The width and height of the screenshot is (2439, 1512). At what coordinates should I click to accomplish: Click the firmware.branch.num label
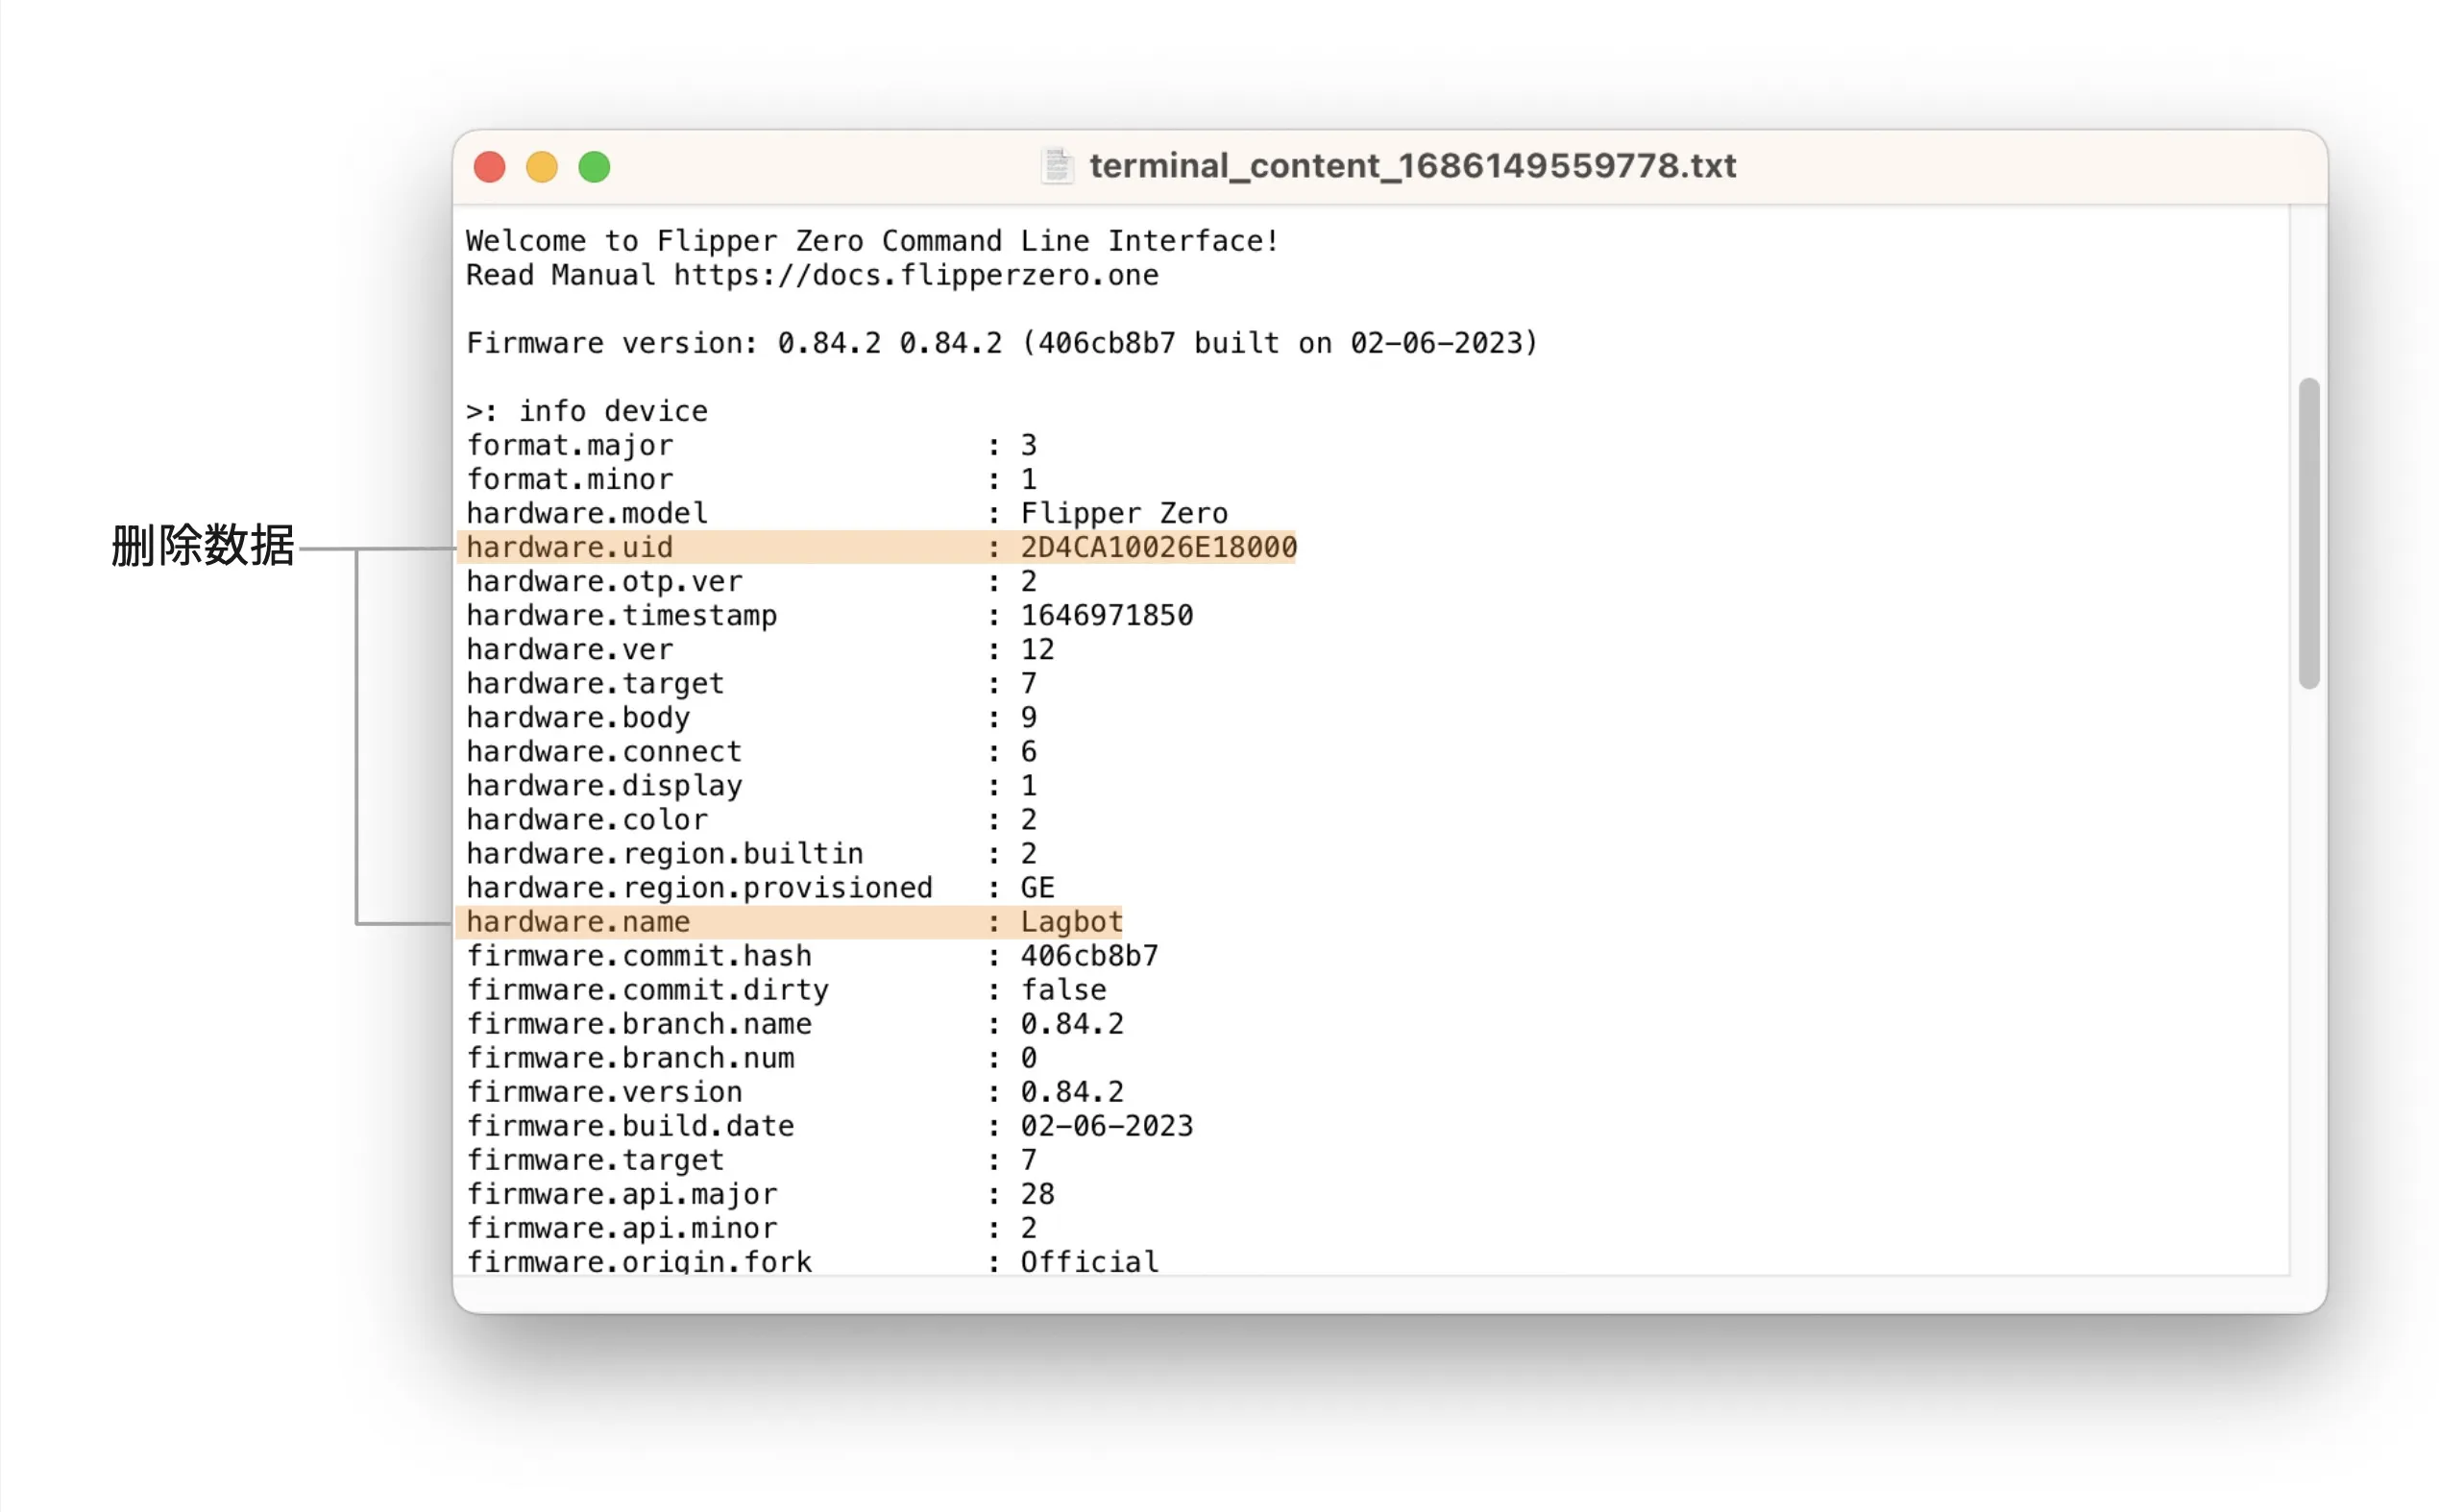click(630, 1057)
